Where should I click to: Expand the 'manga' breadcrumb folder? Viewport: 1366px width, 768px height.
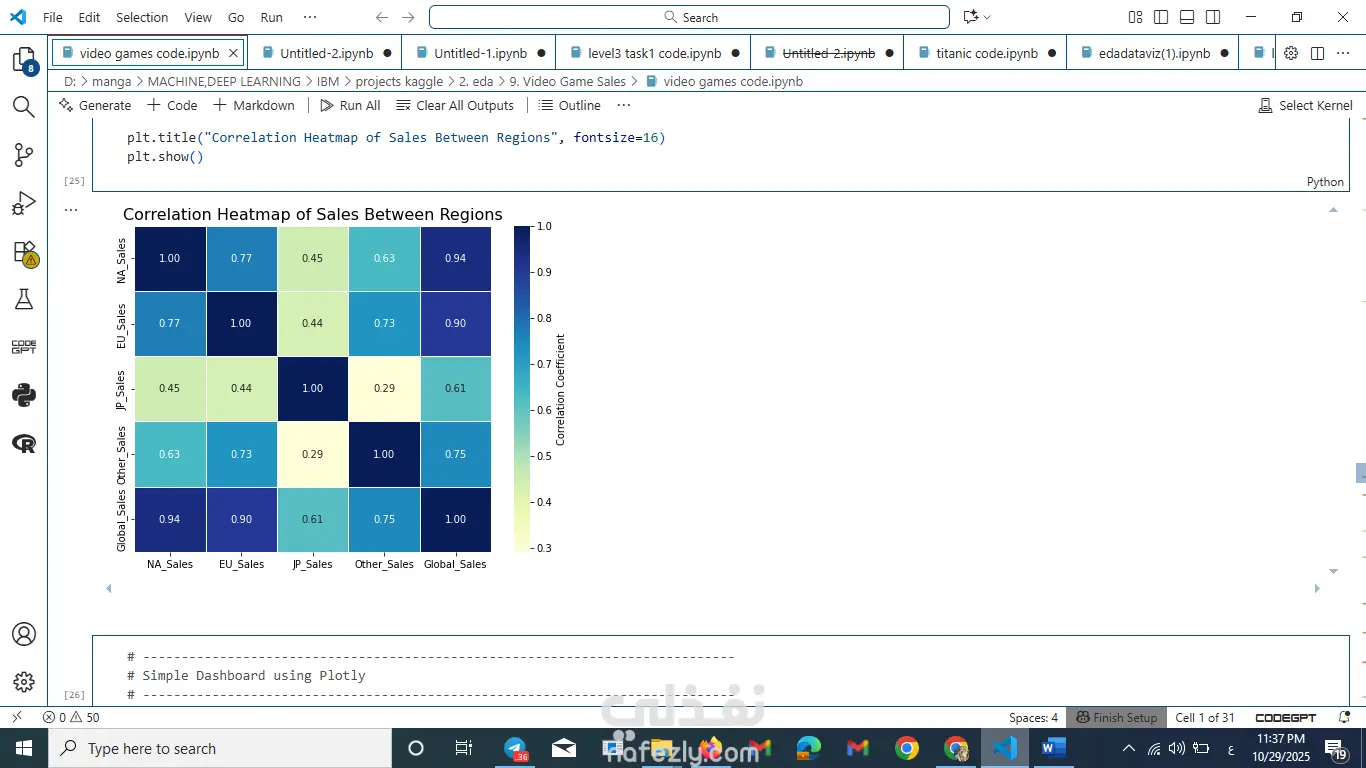[x=111, y=81]
